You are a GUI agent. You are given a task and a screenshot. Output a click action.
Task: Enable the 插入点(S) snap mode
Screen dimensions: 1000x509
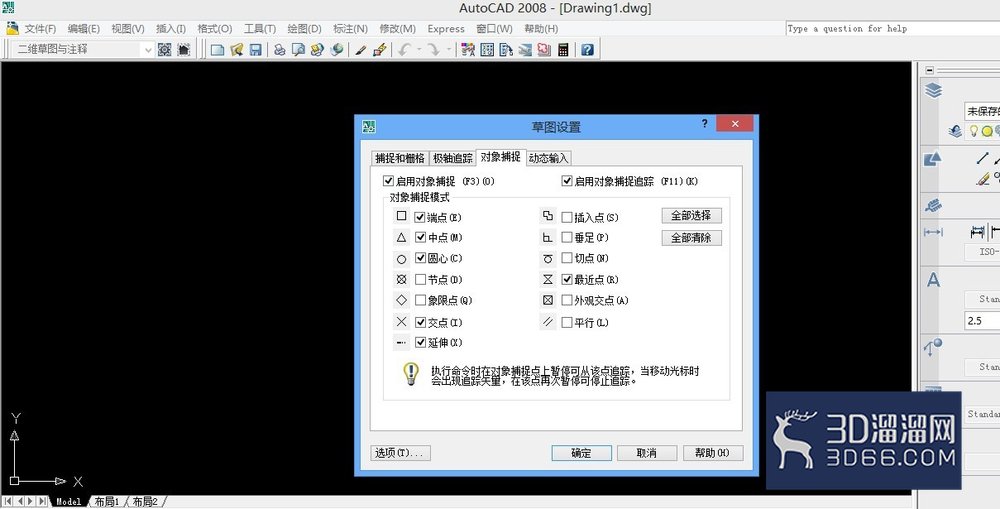point(566,218)
